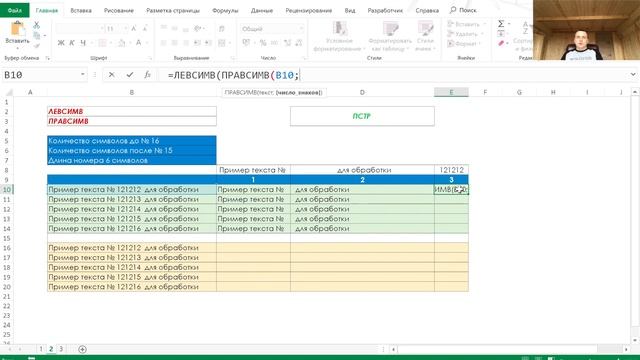Select the ПСТР cell
Image resolution: width=640 pixels, height=360 pixels.
tap(362, 116)
